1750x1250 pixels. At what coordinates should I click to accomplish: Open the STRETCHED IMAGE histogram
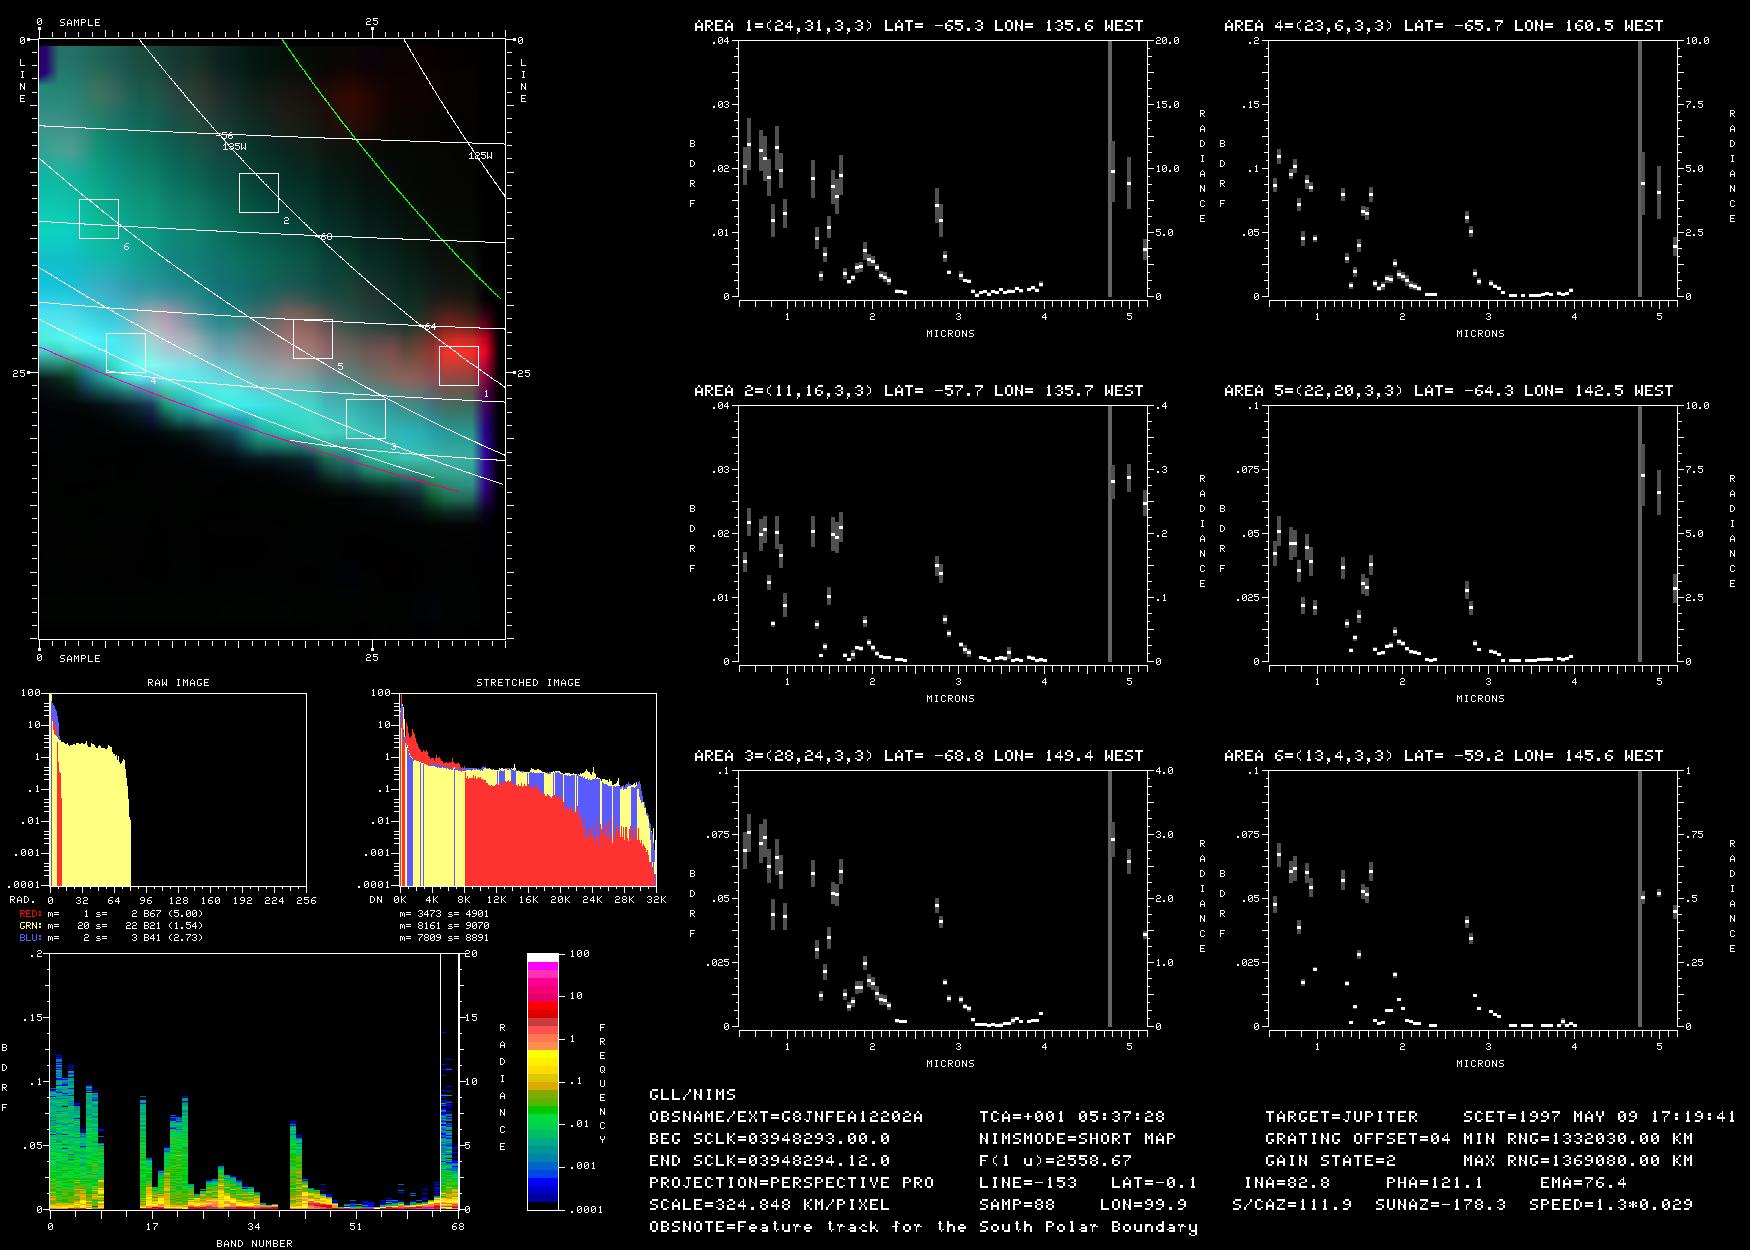(528, 789)
